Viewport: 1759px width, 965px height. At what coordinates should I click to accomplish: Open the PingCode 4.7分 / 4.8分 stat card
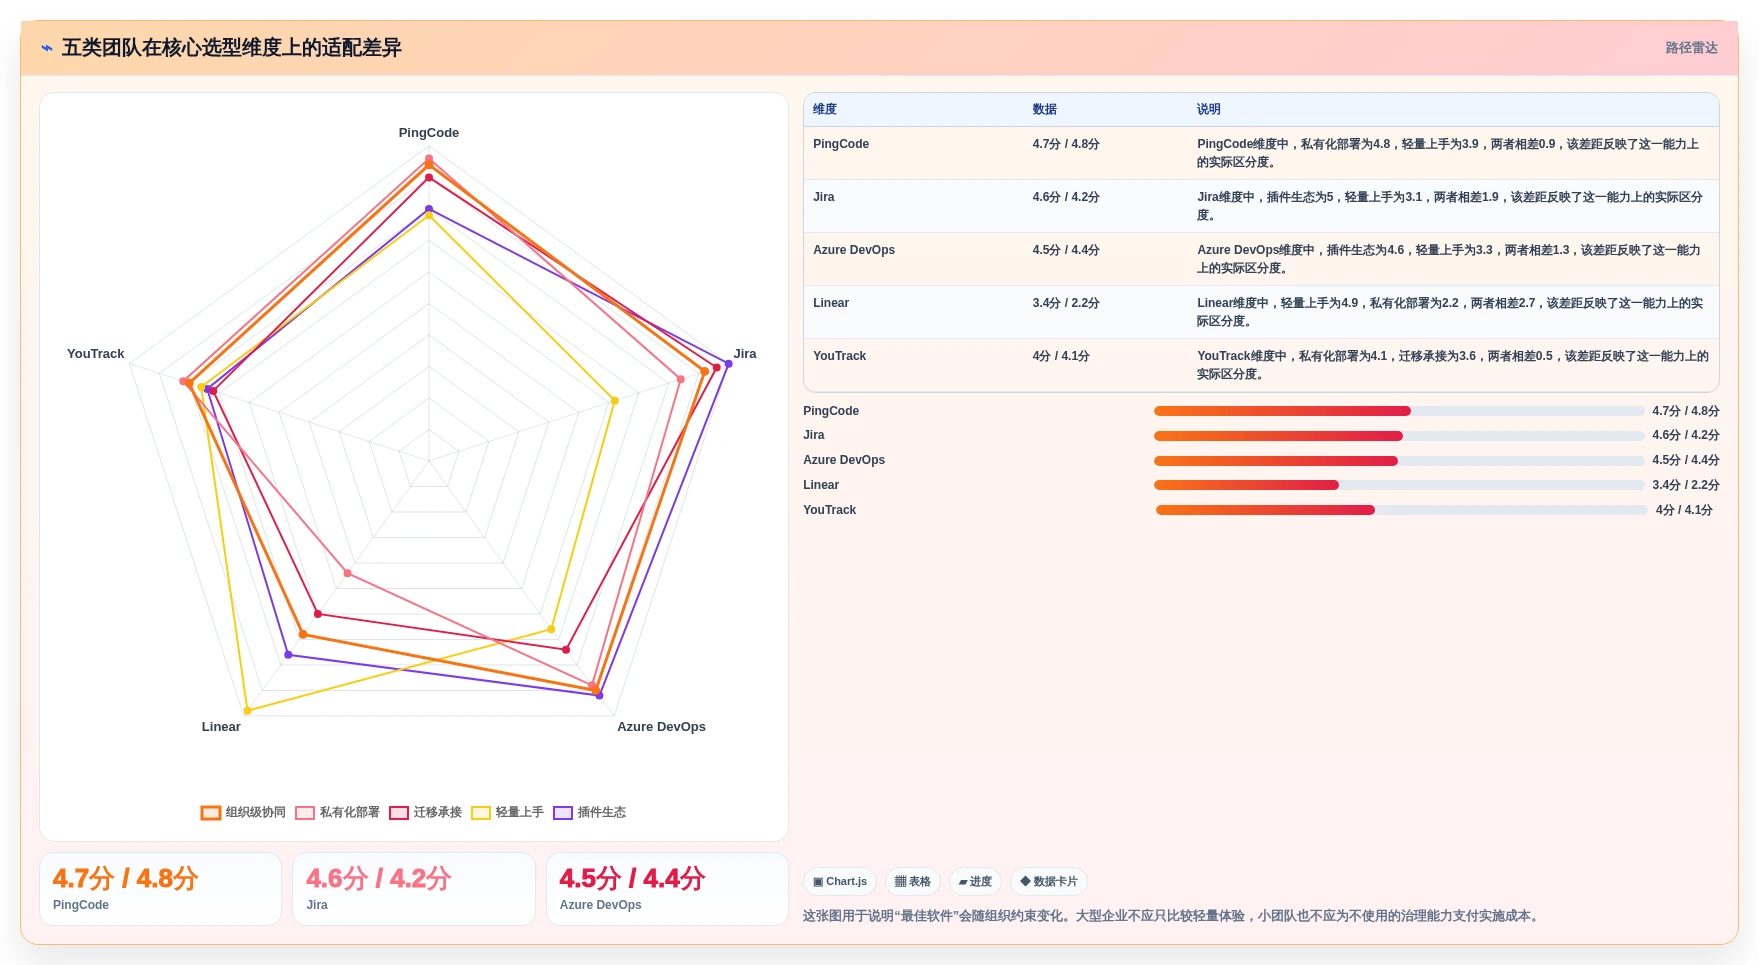click(x=160, y=889)
